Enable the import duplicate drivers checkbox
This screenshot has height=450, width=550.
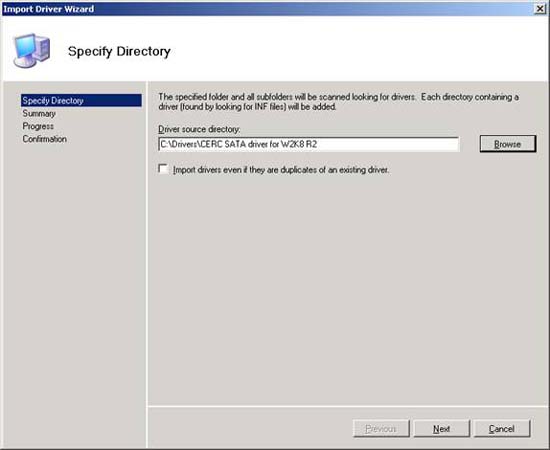point(163,169)
